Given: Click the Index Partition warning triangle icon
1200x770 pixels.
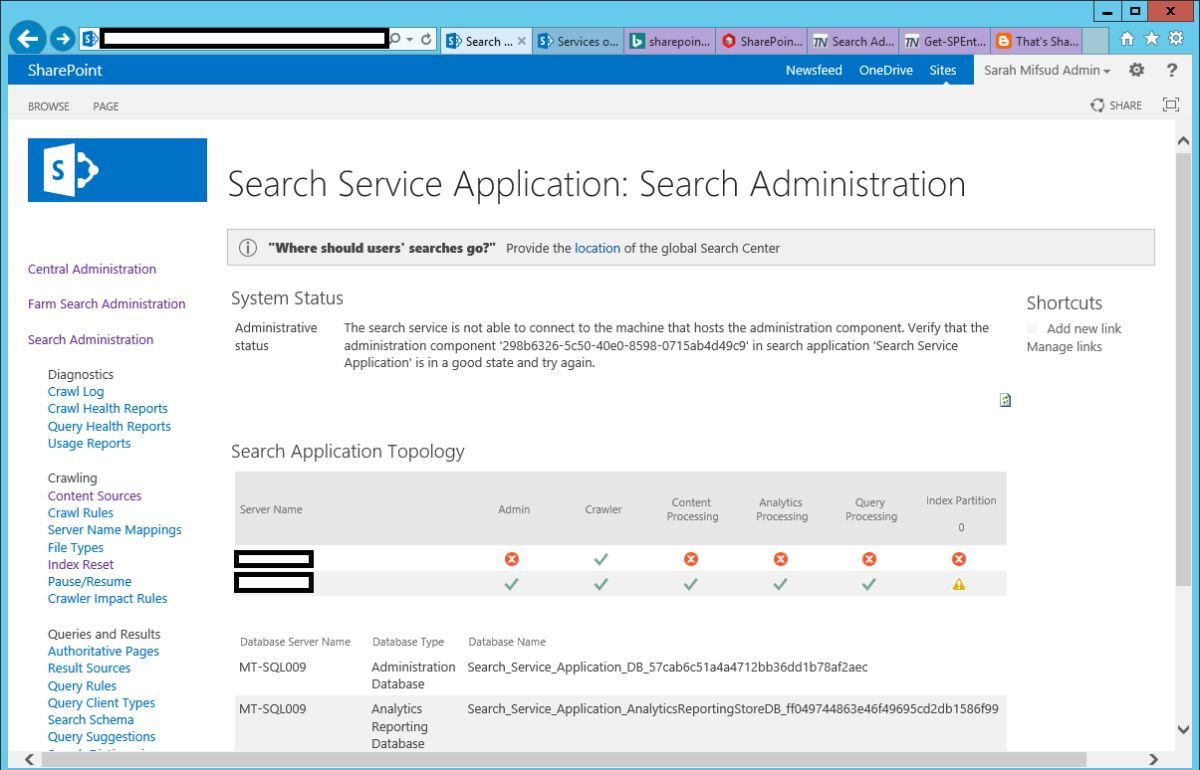Looking at the screenshot, I should coord(959,585).
